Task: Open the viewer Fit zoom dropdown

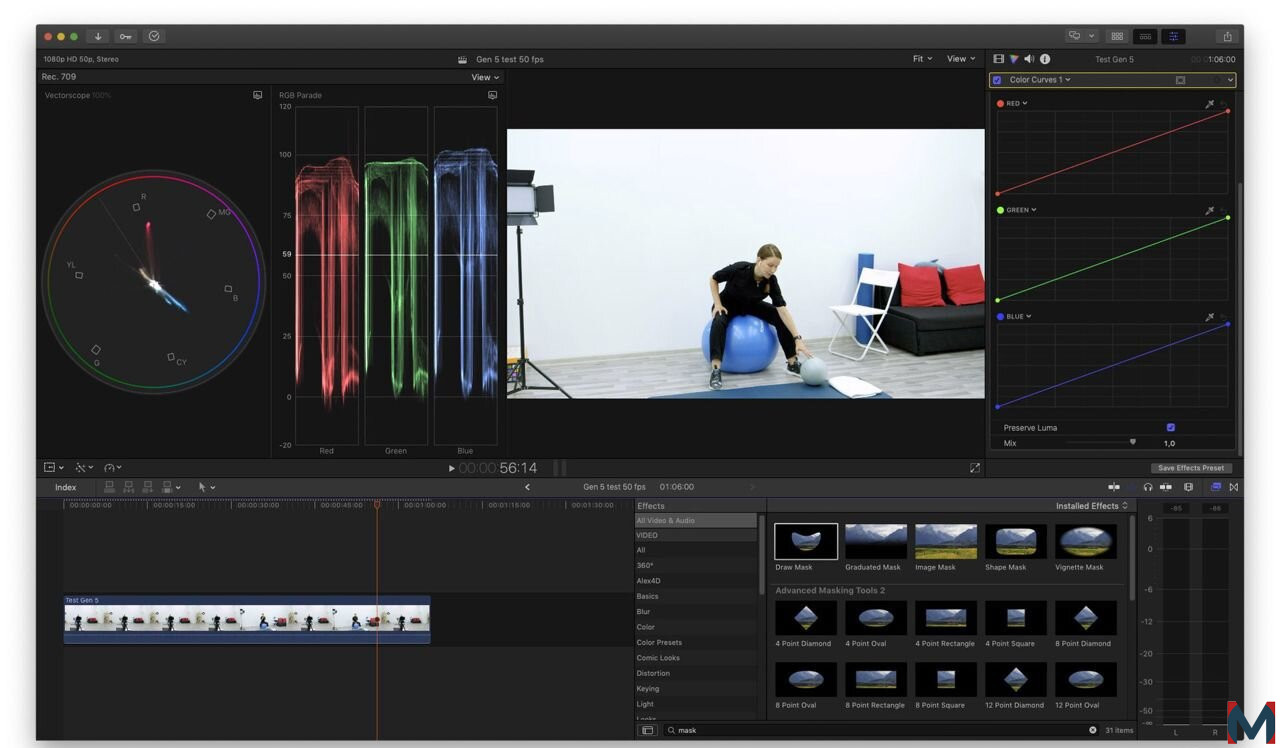Action: tap(922, 59)
